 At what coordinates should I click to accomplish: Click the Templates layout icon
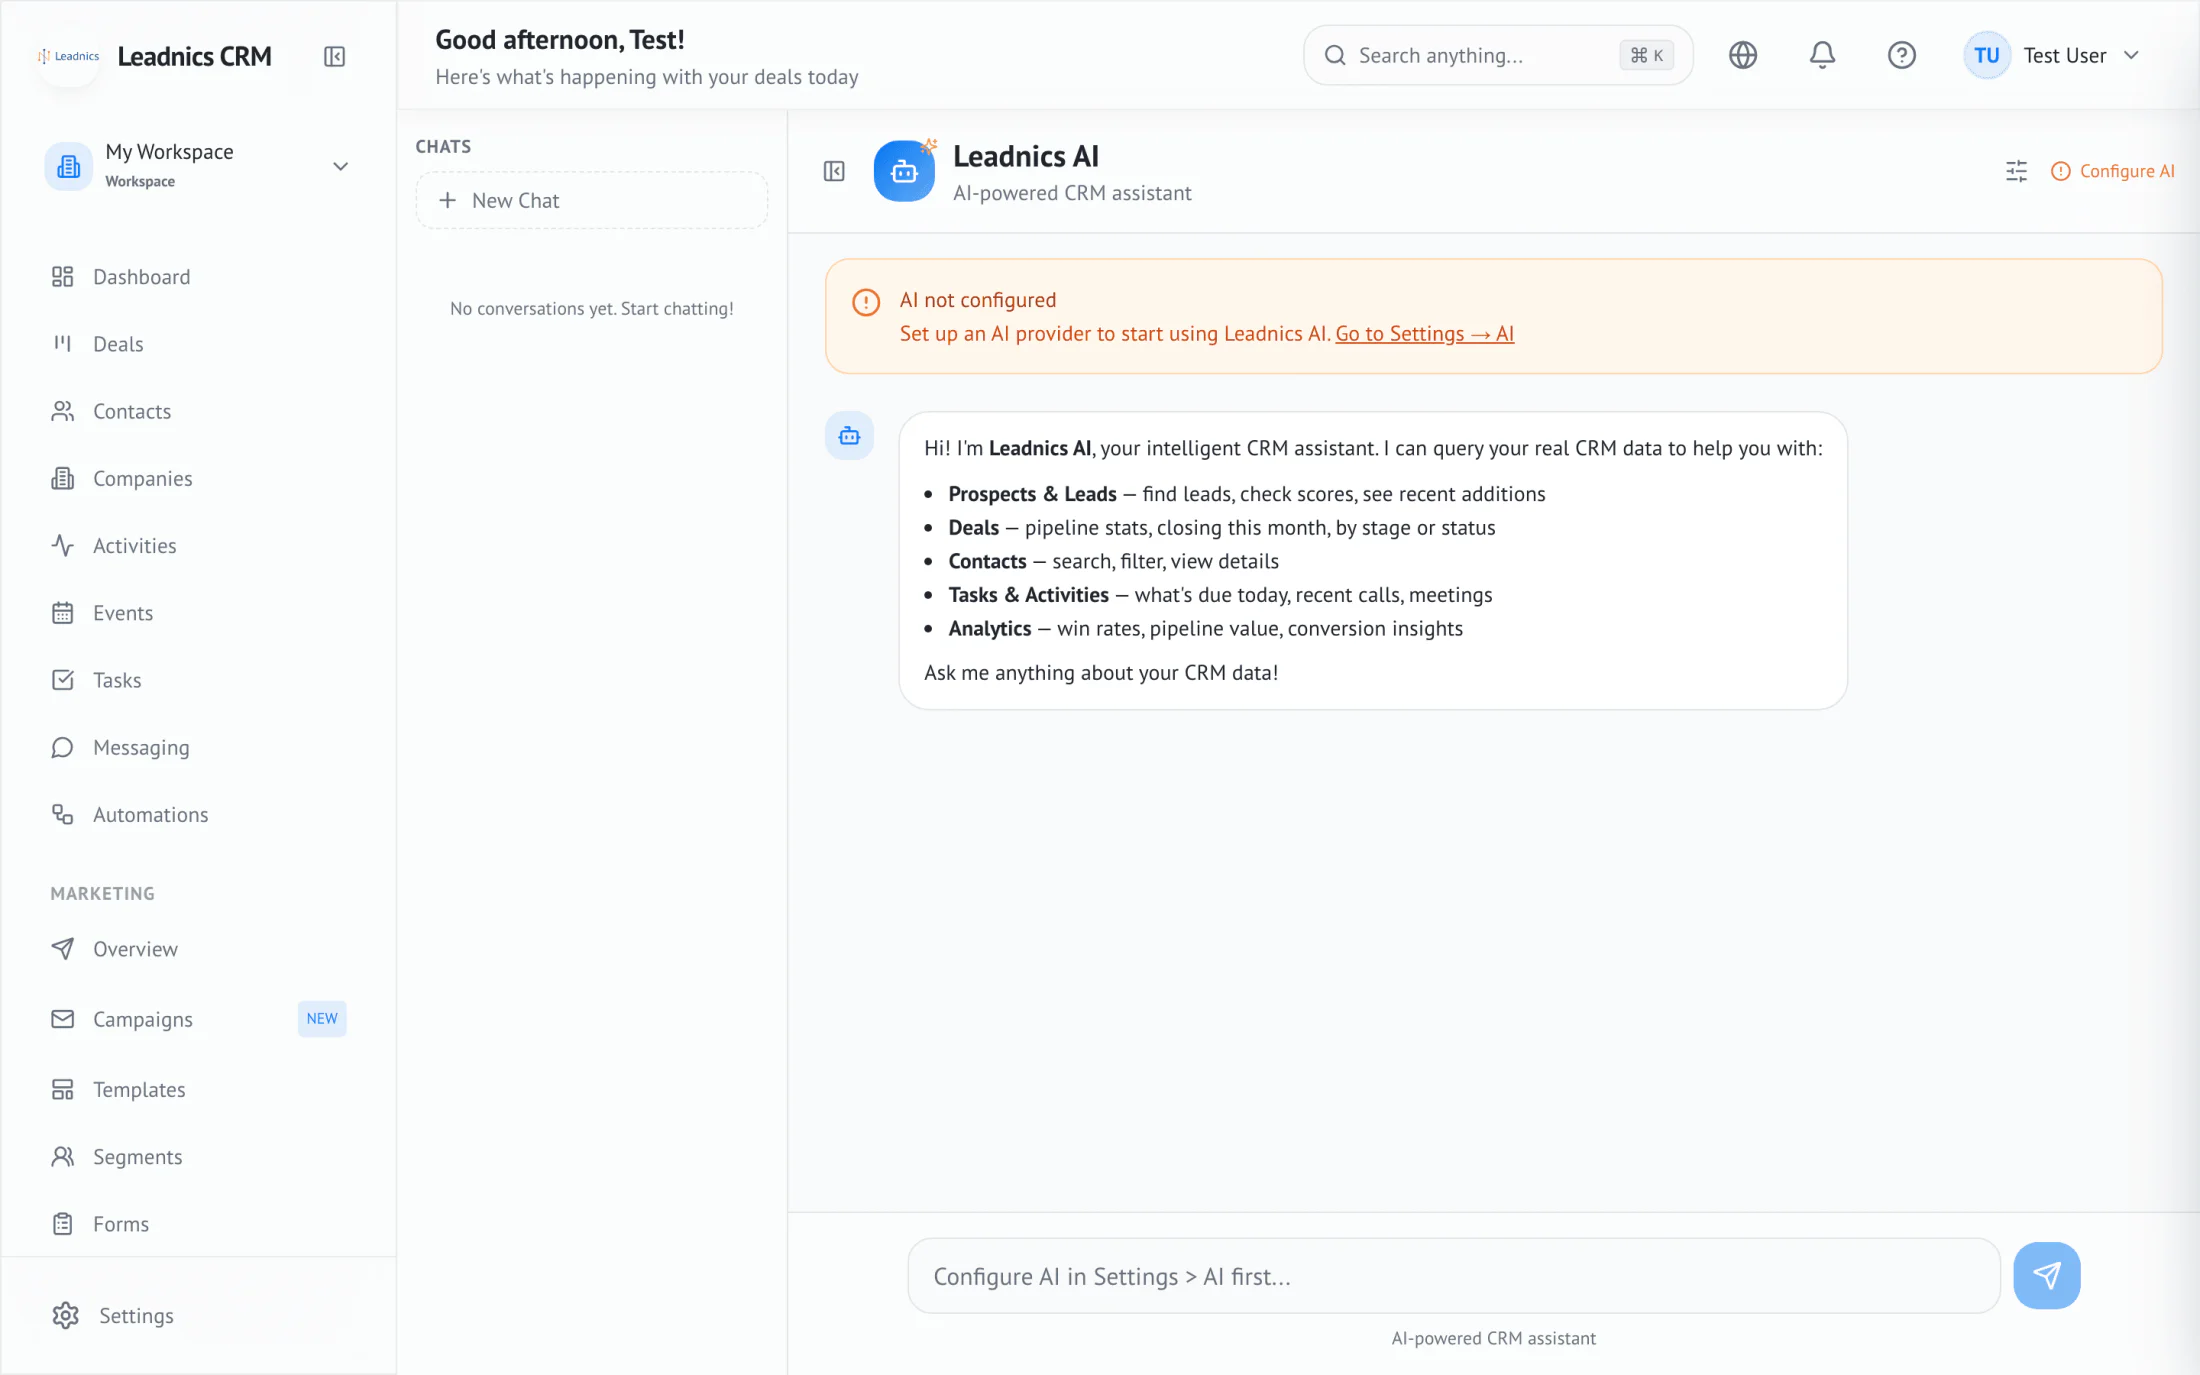click(x=62, y=1089)
